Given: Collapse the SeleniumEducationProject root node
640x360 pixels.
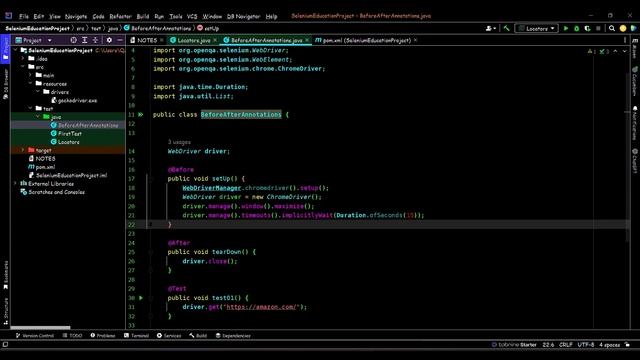Looking at the screenshot, I should (x=16, y=50).
